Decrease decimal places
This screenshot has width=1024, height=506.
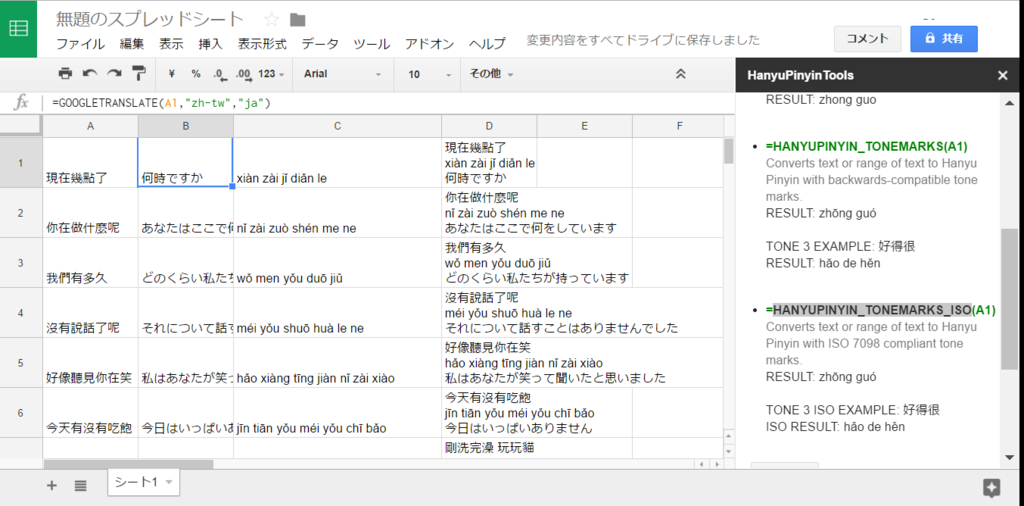tap(219, 74)
